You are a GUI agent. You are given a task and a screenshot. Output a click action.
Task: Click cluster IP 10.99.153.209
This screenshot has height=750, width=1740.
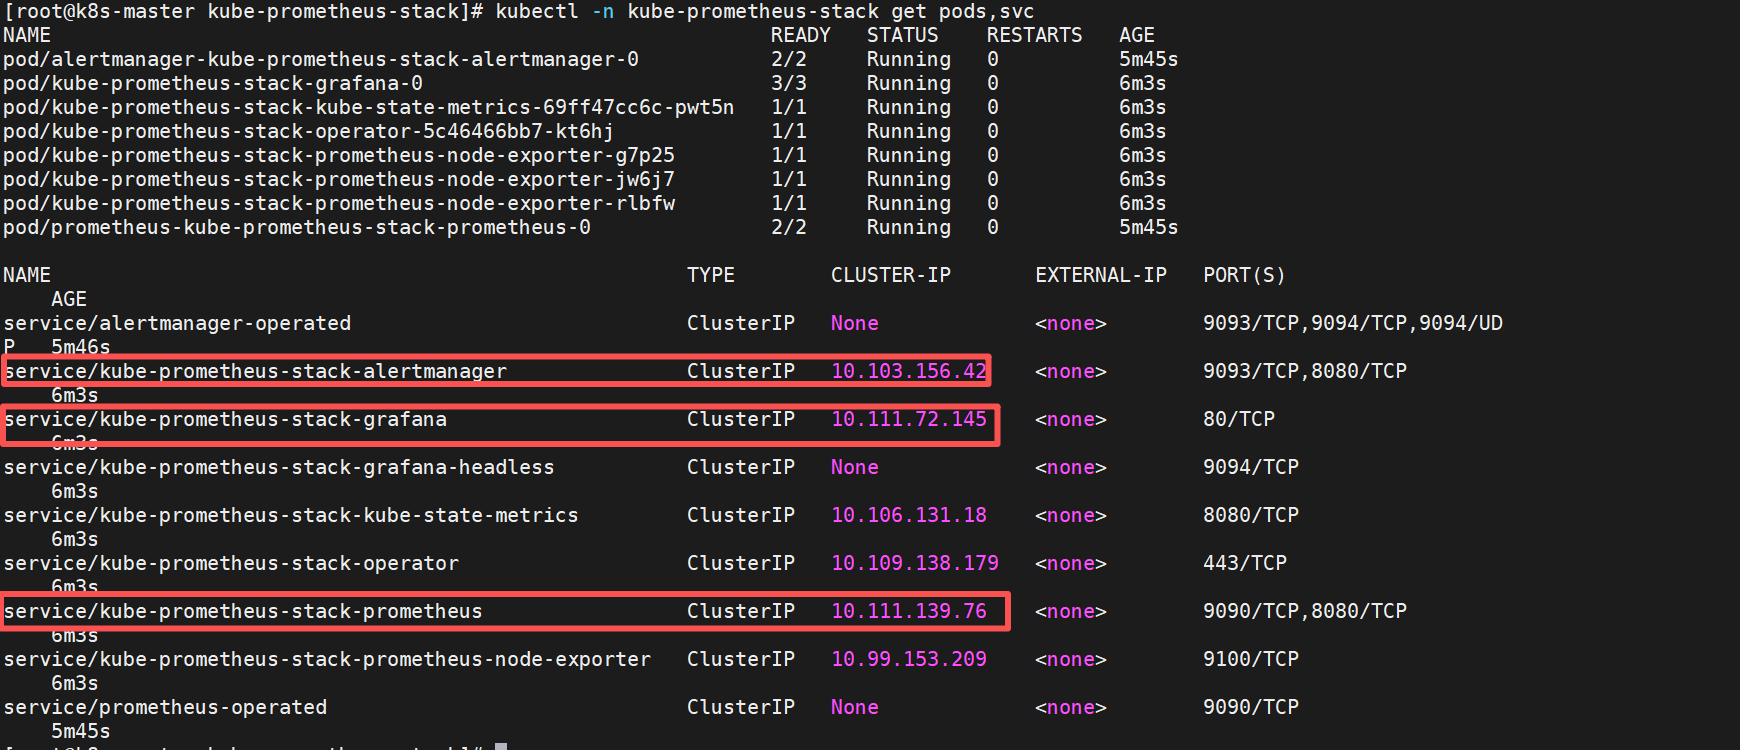[909, 659]
